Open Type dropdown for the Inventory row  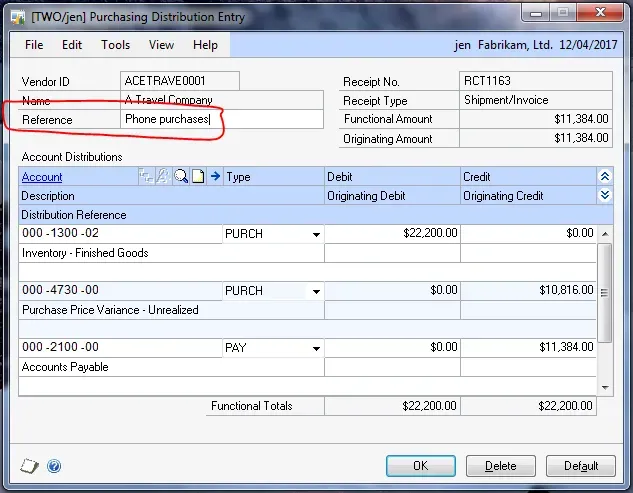(316, 234)
